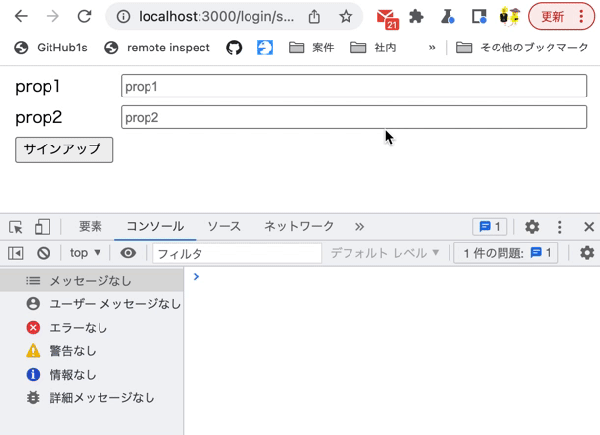Open the blue square bookmark icon

[x=265, y=48]
